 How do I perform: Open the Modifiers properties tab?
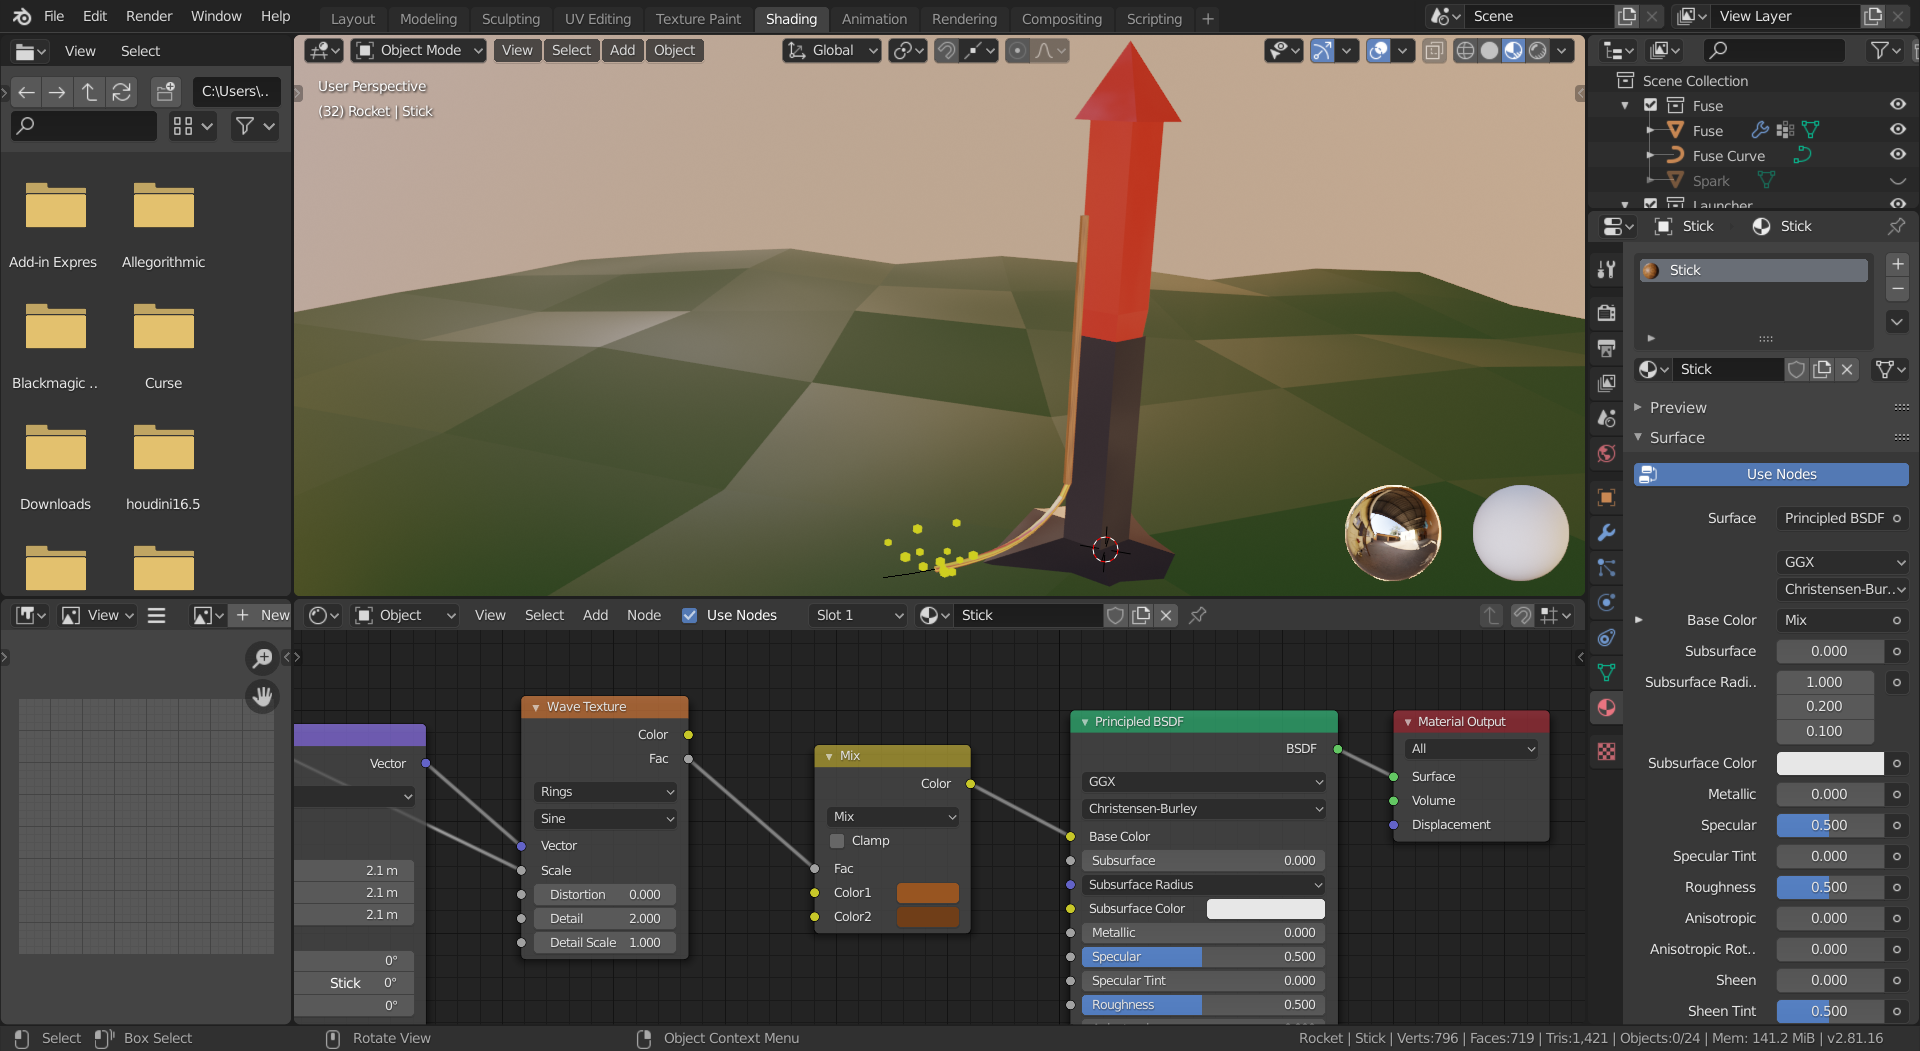pos(1606,532)
